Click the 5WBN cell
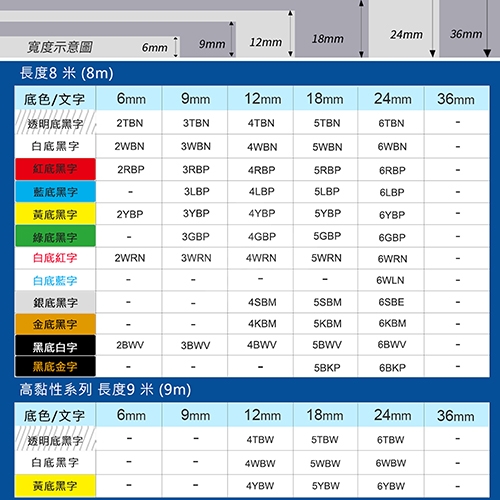 coord(327,147)
